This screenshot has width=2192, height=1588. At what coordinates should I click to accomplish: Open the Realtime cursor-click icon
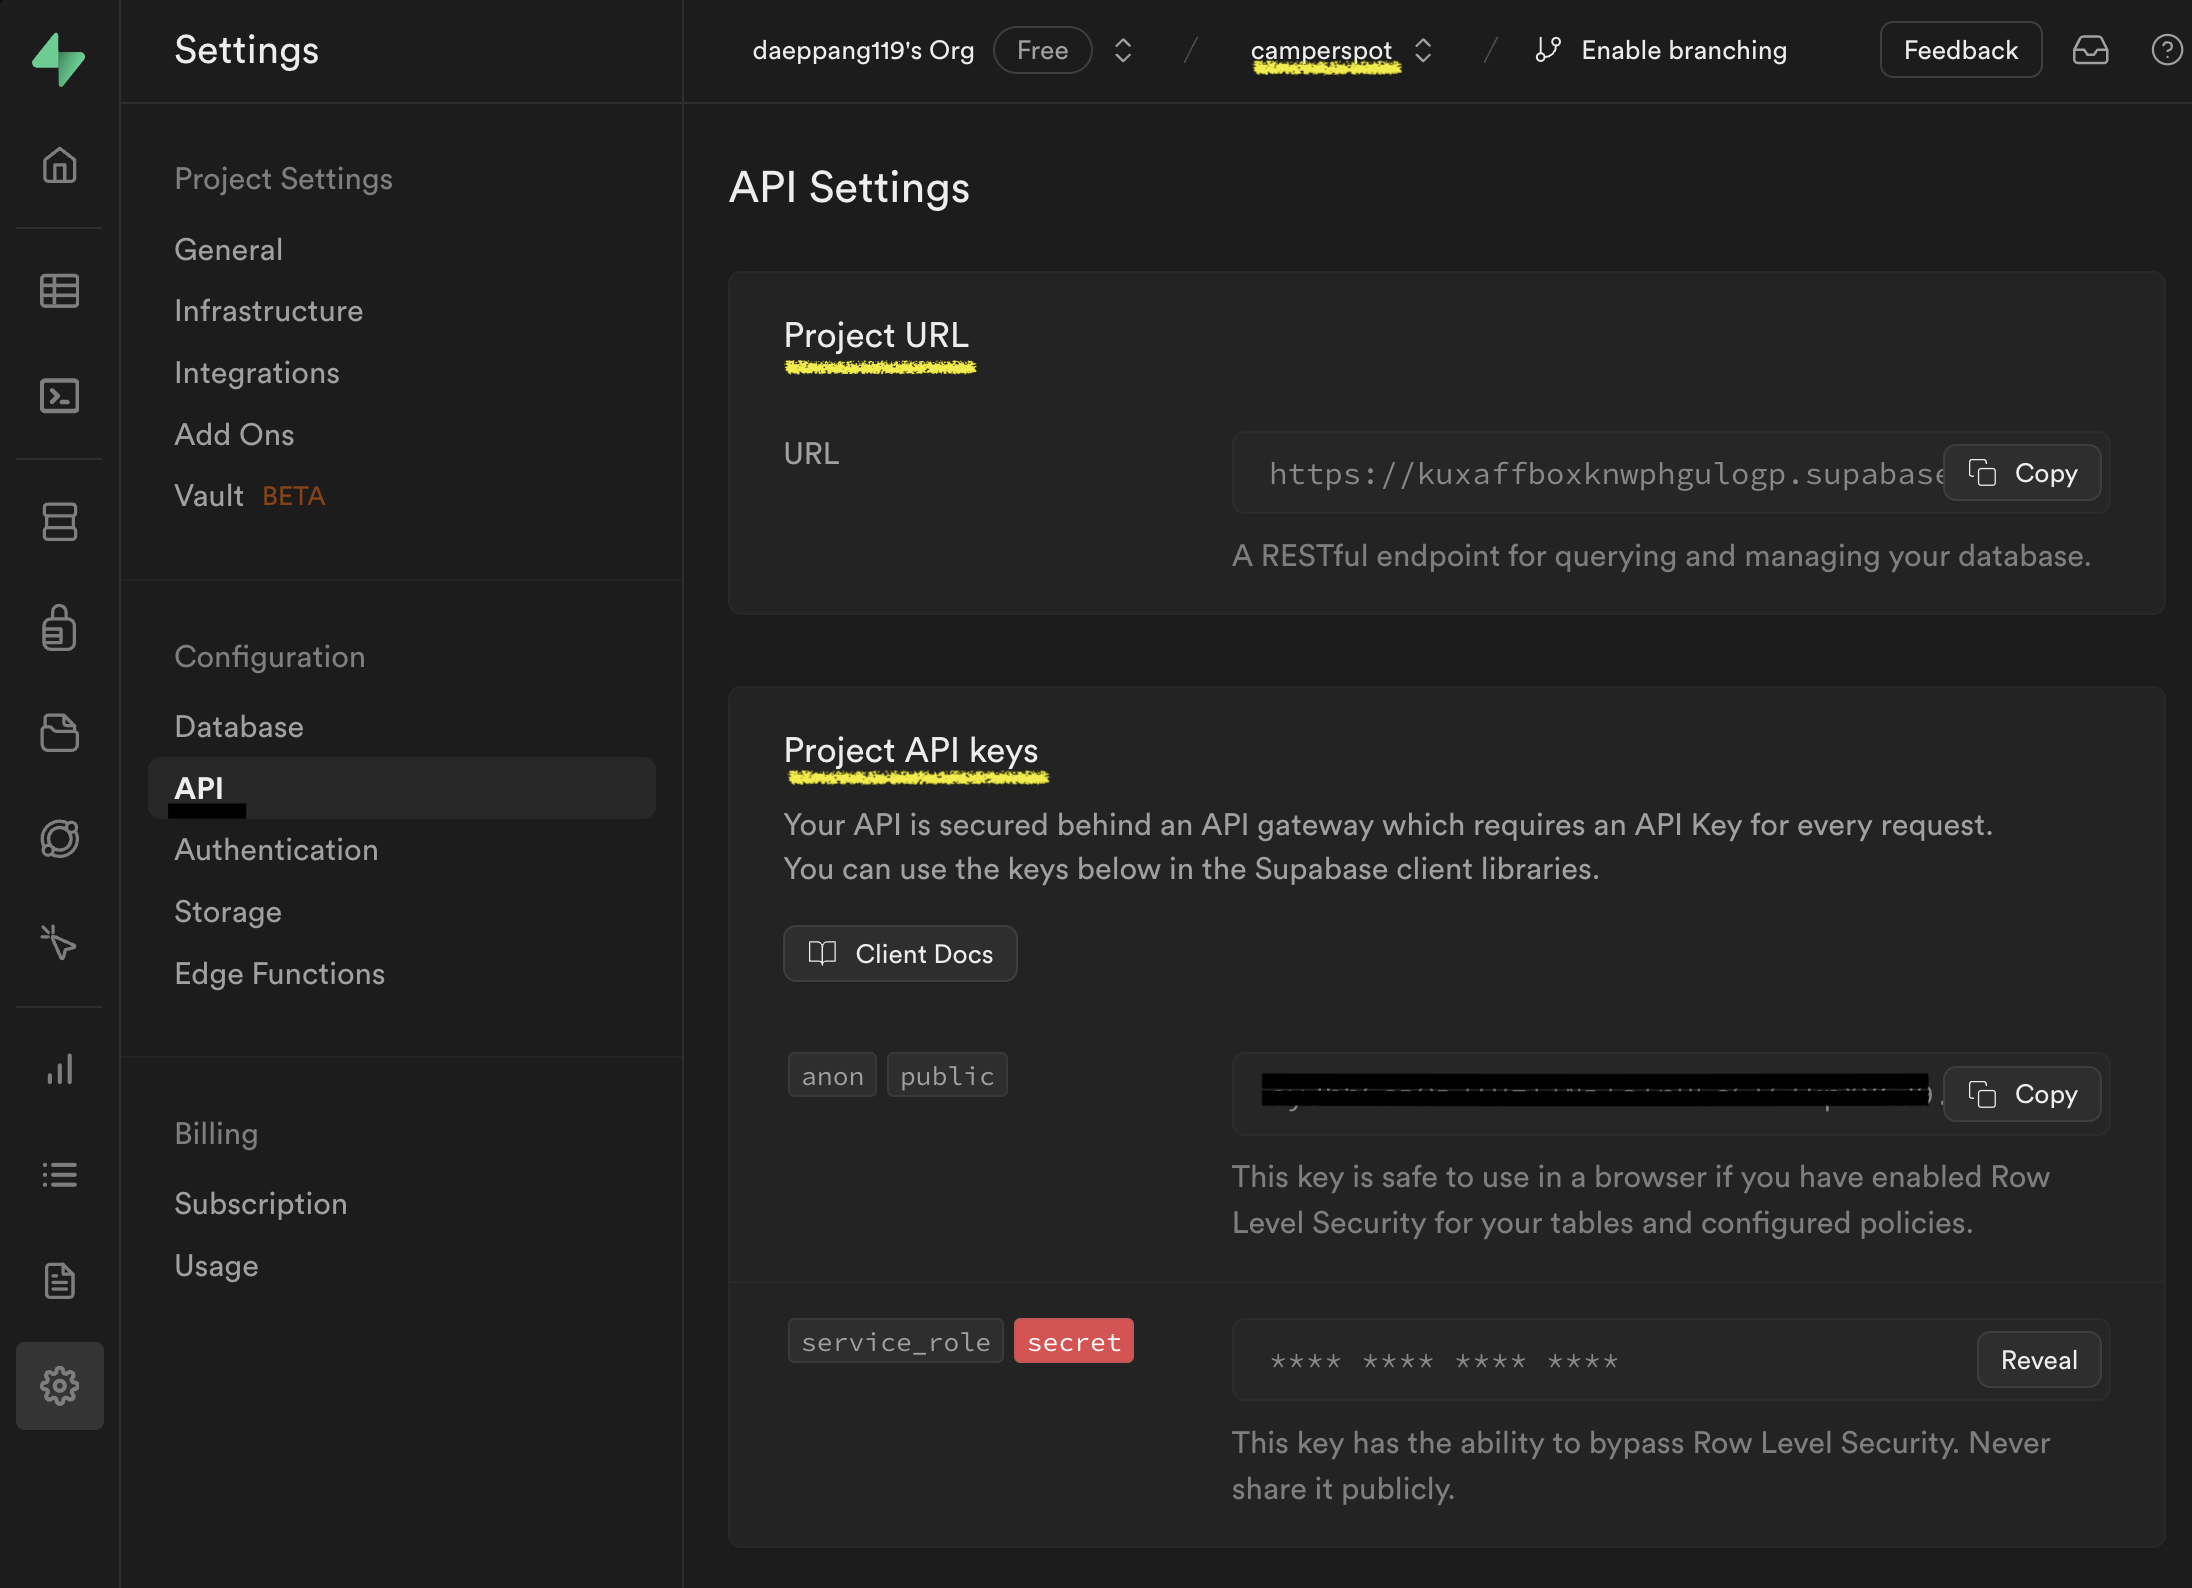tap(59, 942)
